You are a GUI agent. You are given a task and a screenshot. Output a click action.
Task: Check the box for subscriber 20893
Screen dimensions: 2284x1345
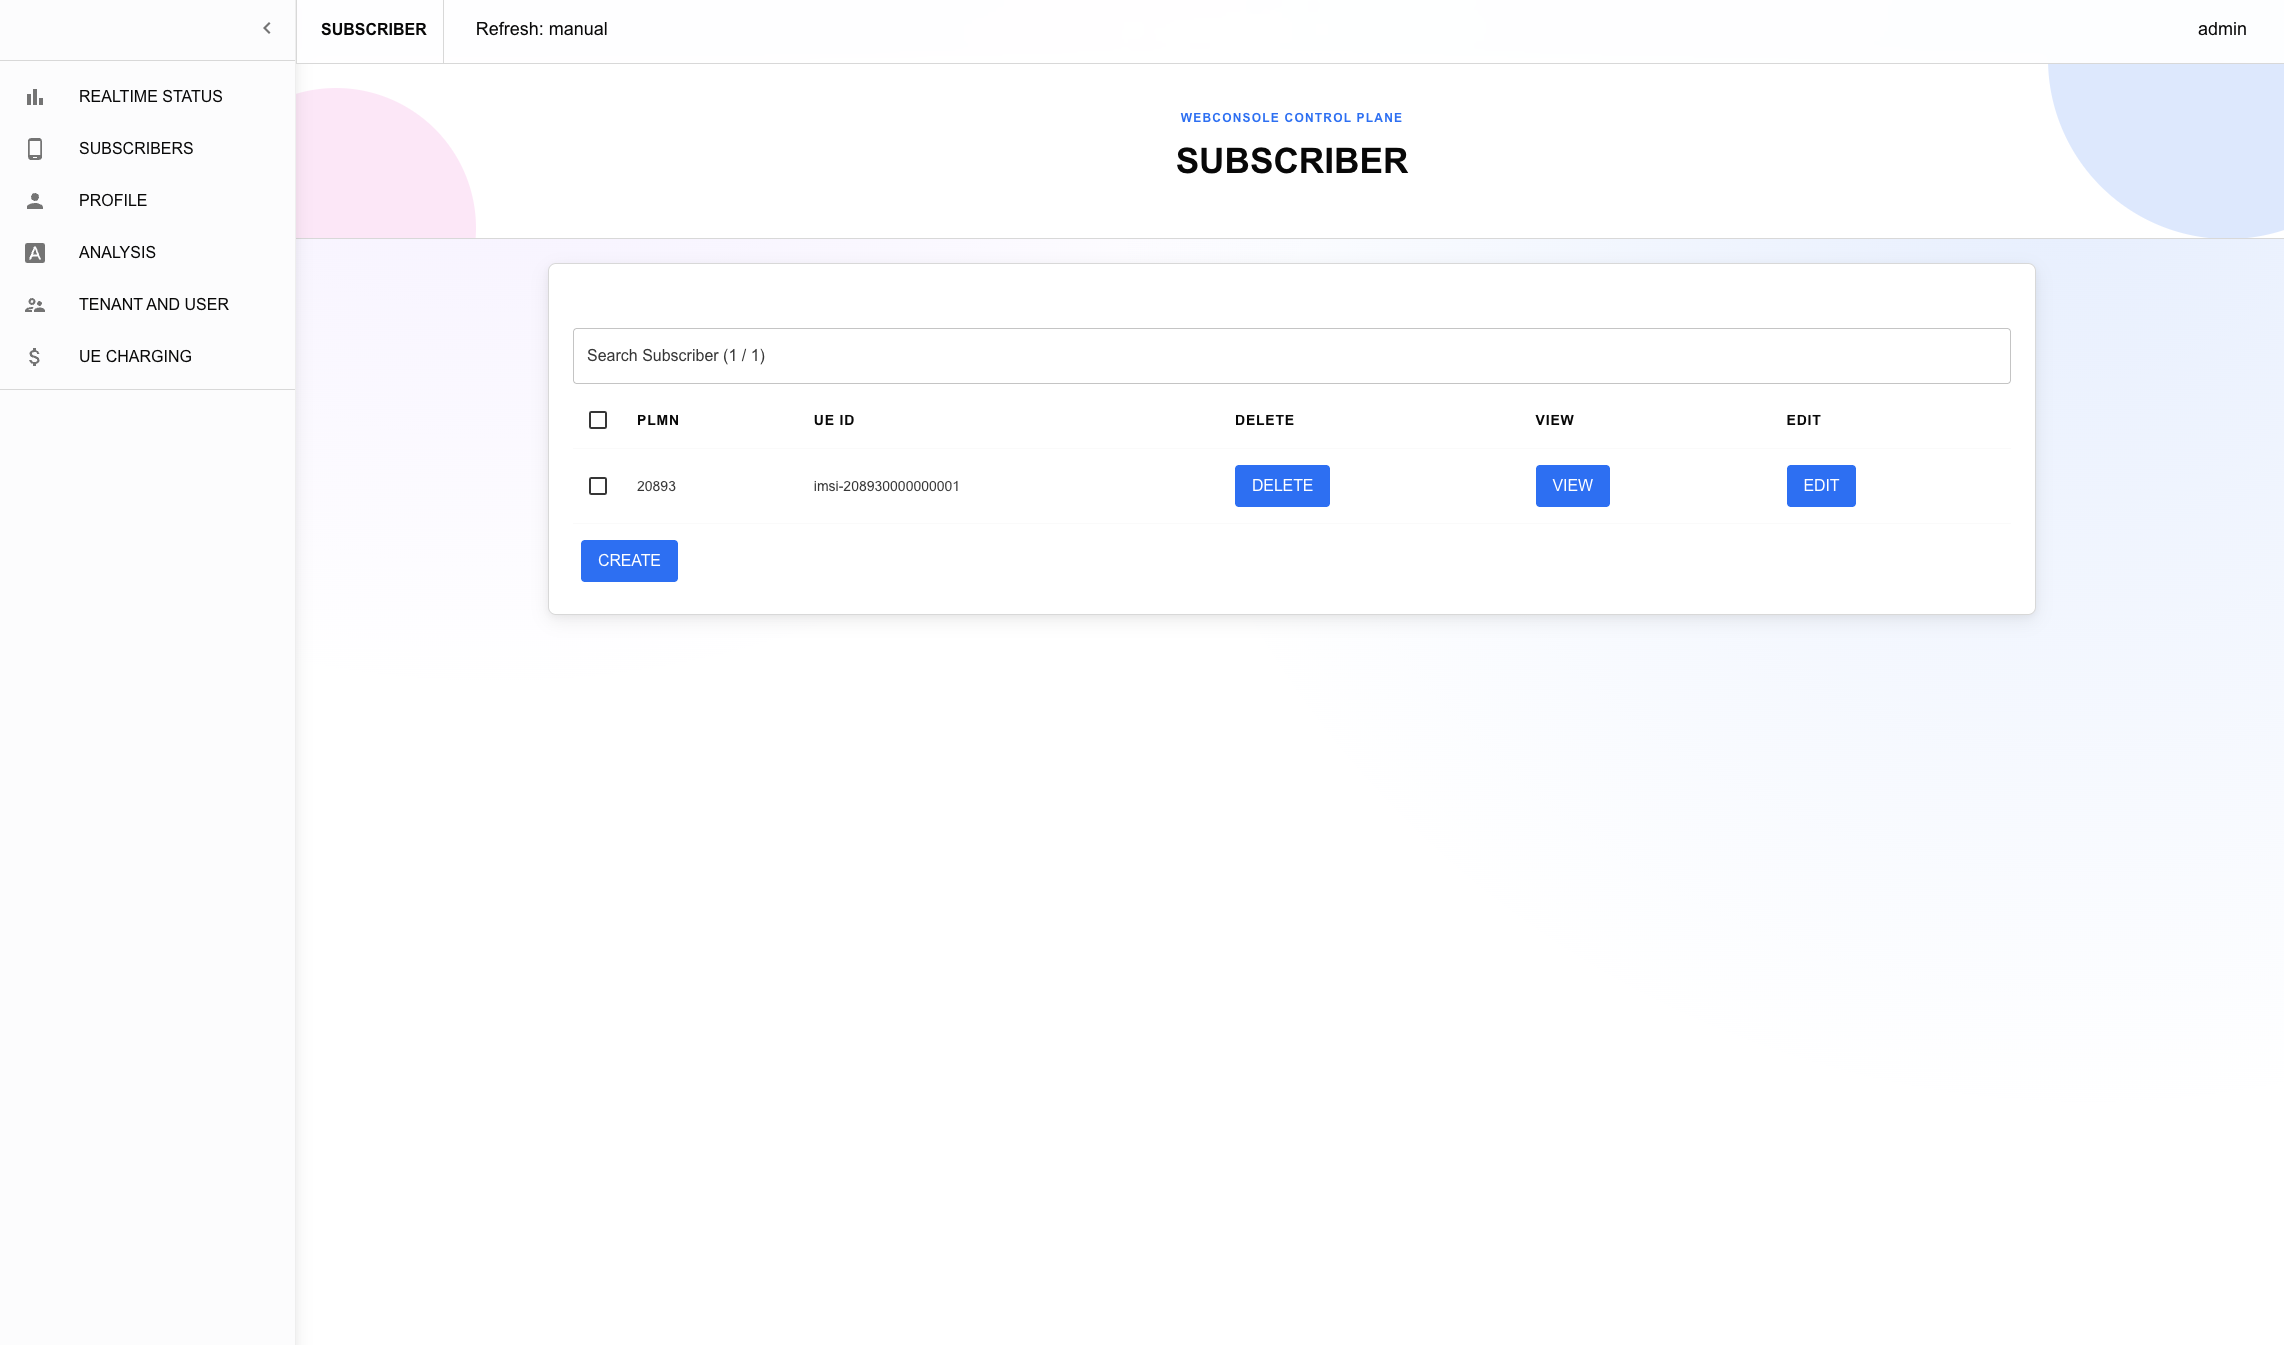coord(598,486)
